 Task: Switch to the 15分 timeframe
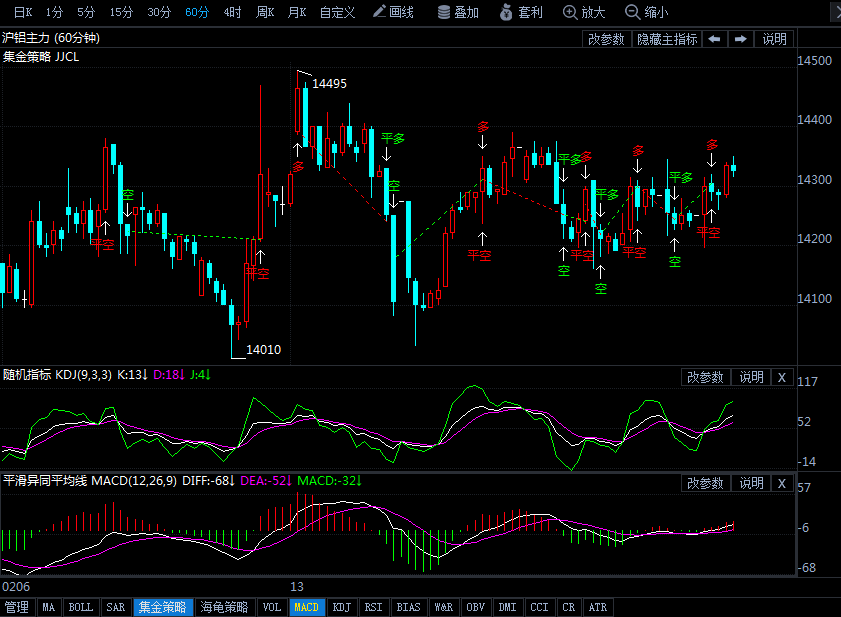121,12
